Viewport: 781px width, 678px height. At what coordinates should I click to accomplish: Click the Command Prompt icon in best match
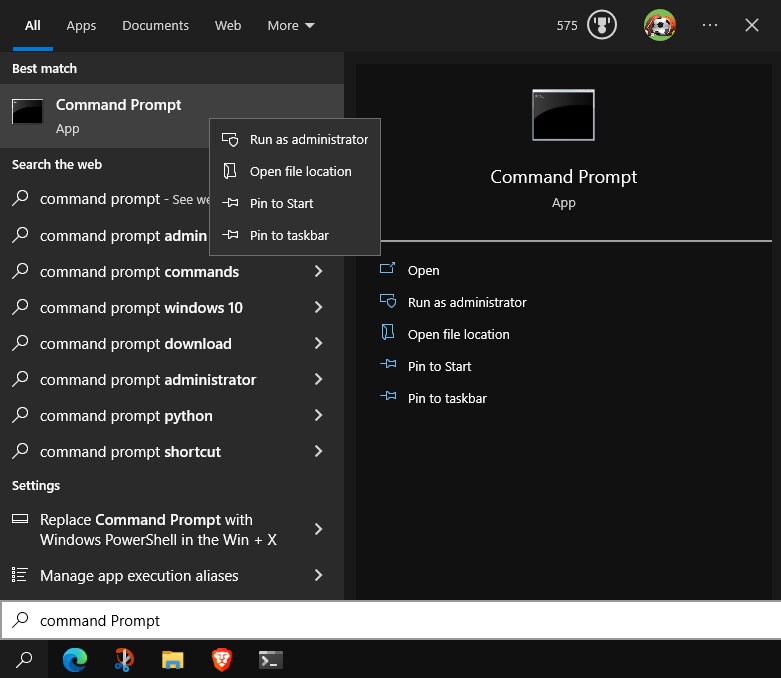(x=27, y=111)
